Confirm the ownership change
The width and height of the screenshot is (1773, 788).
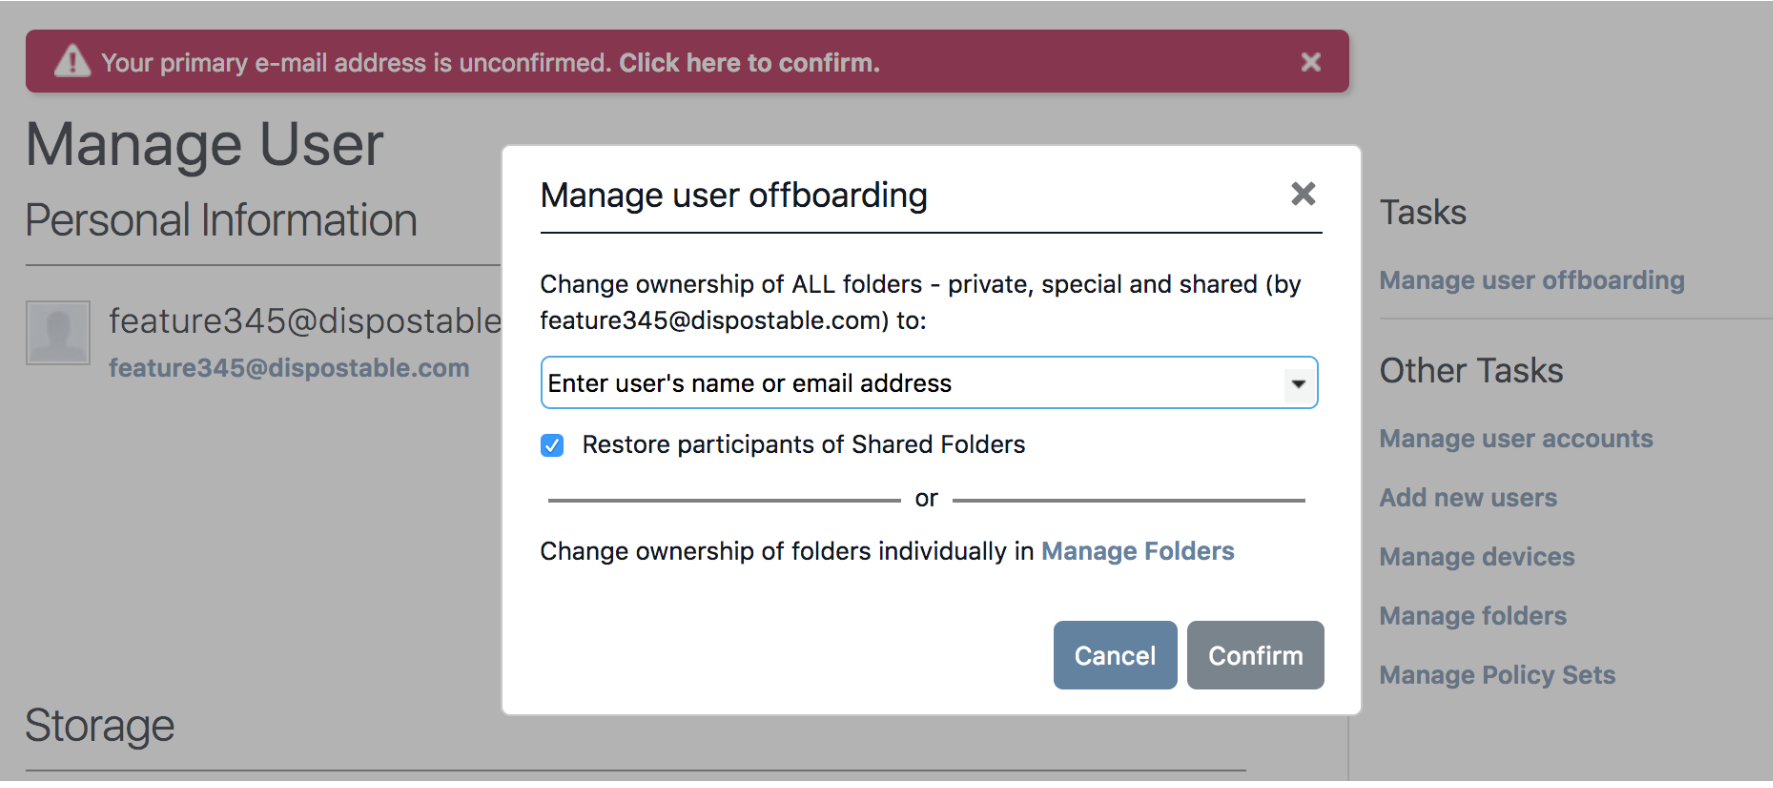[1255, 655]
